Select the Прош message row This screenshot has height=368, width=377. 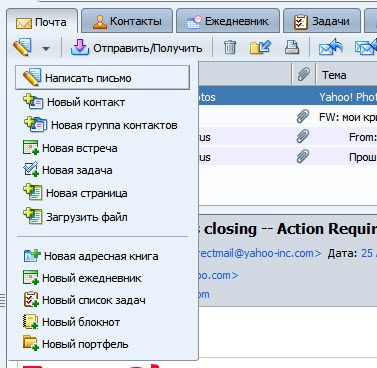pyautogui.click(x=288, y=157)
